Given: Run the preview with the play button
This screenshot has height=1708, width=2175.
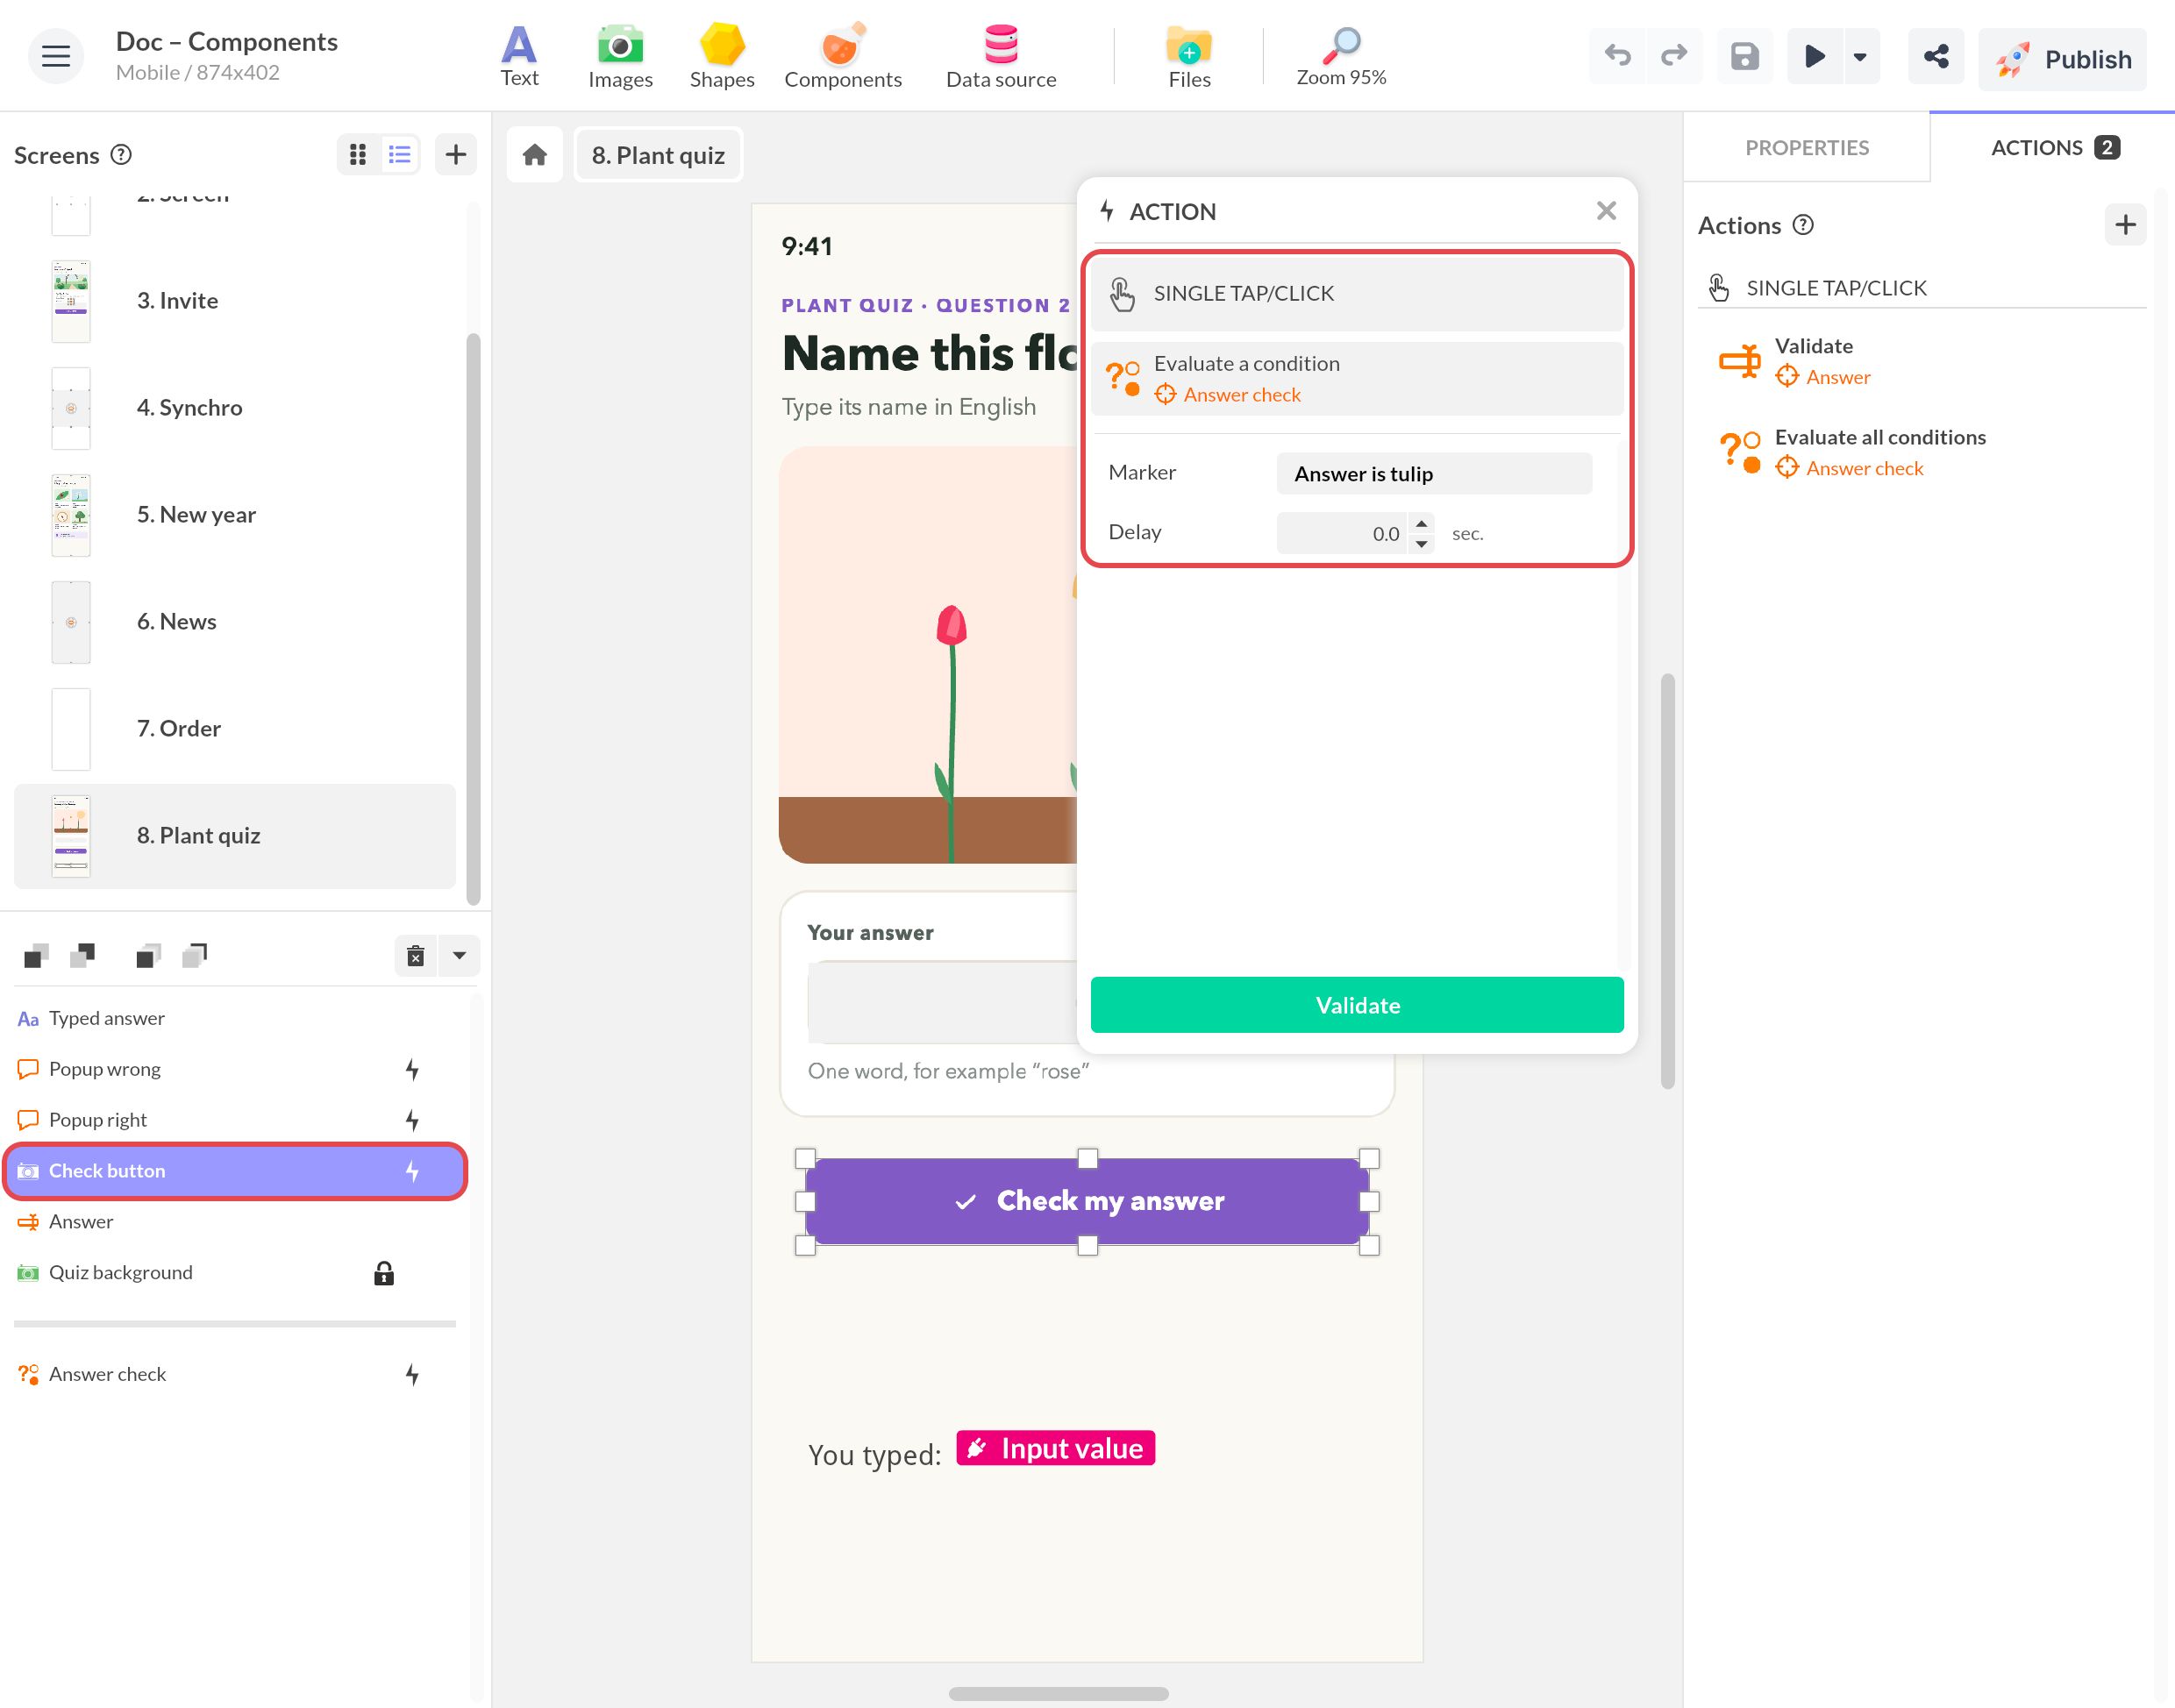Looking at the screenshot, I should coord(1814,56).
